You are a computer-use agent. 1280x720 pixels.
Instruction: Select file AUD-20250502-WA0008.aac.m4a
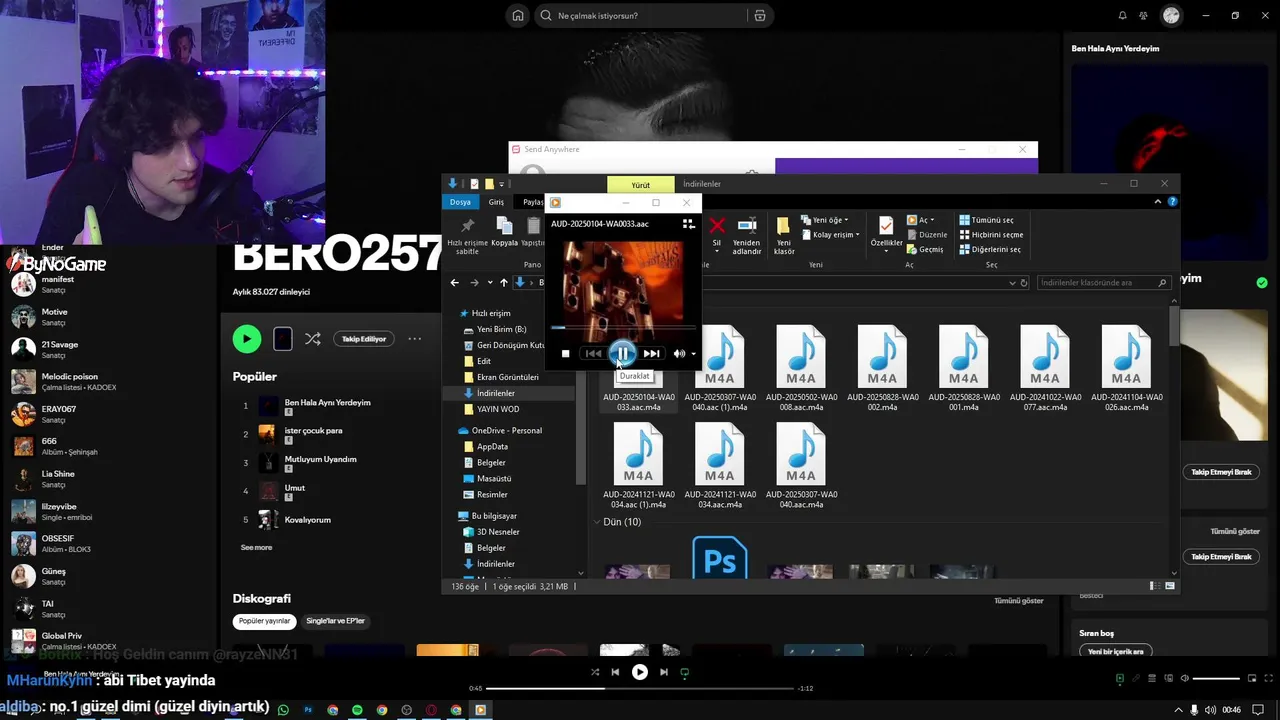click(801, 369)
